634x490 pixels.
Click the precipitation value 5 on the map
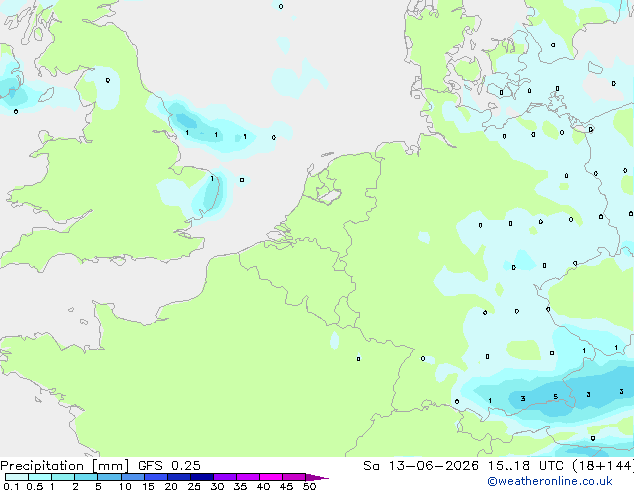pos(556,397)
